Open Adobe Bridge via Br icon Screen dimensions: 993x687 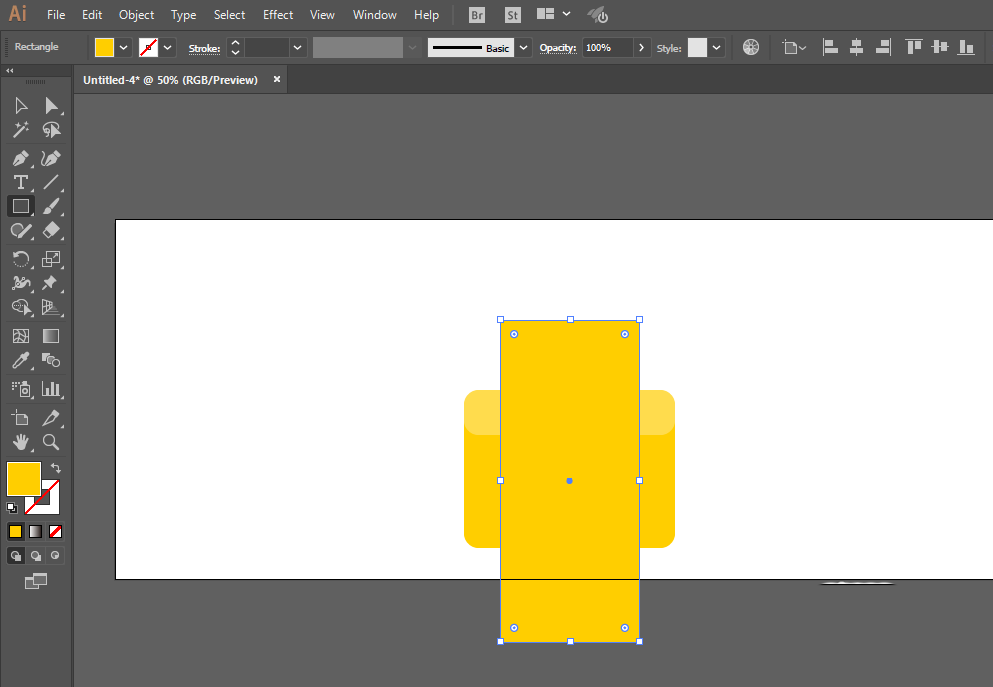click(478, 15)
